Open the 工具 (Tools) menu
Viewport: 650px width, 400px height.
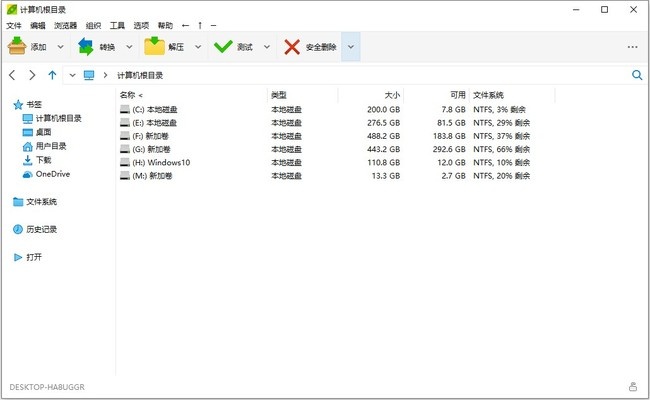coord(117,25)
